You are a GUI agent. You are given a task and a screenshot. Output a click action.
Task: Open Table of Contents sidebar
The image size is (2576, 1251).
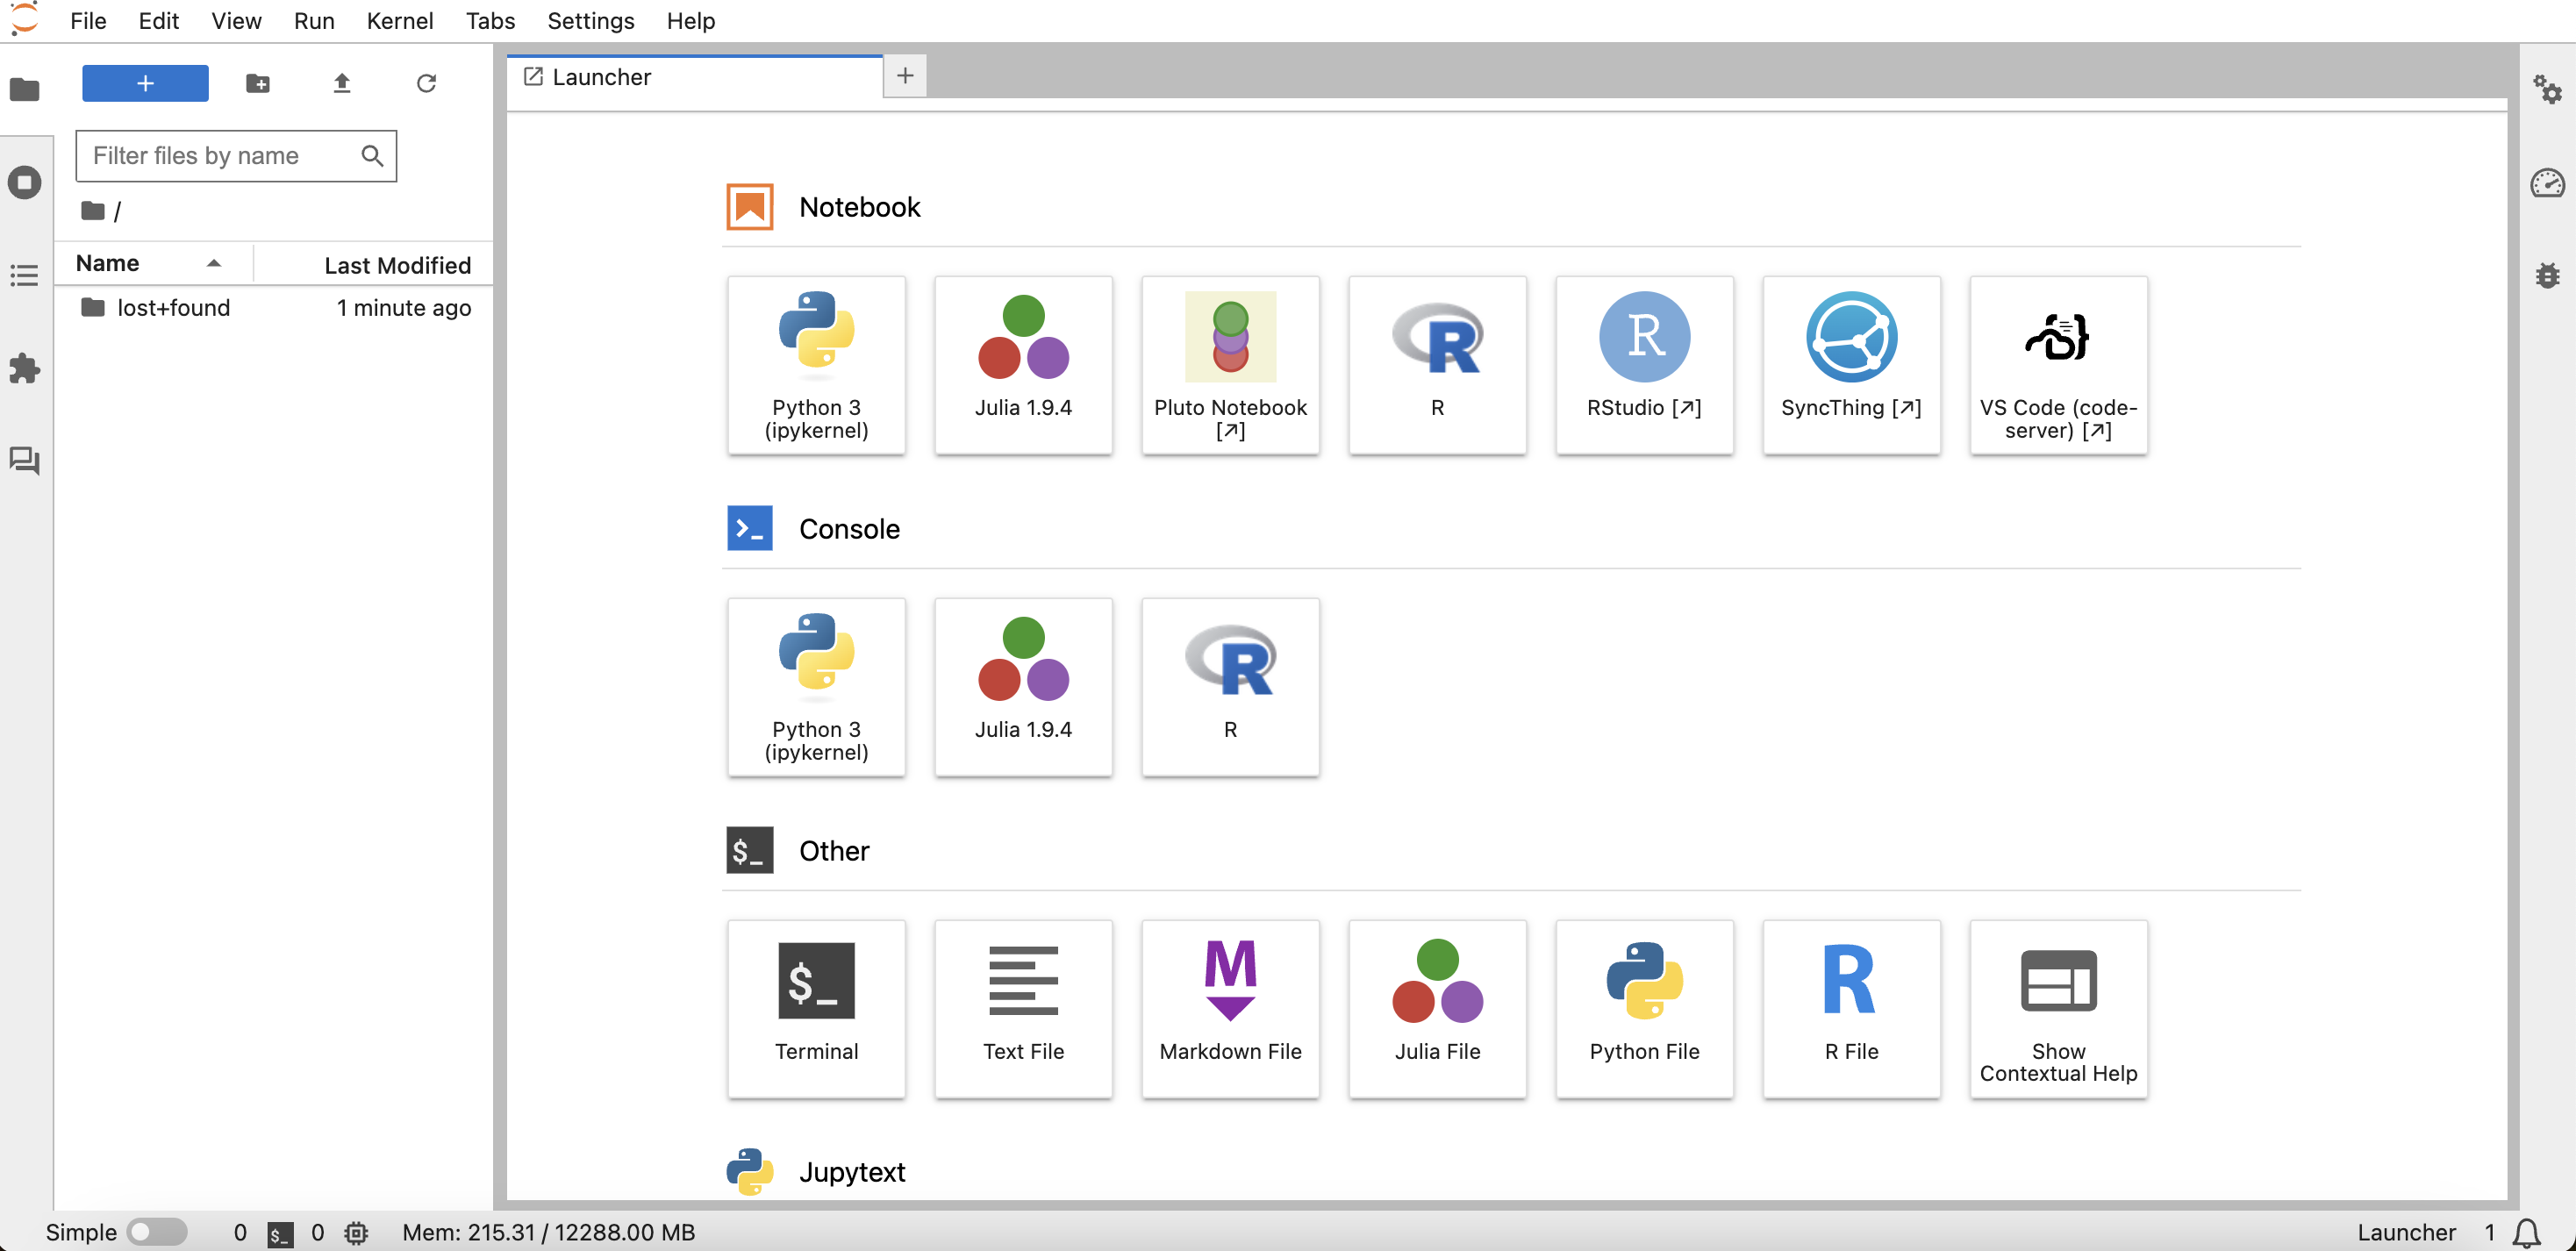coord(25,275)
